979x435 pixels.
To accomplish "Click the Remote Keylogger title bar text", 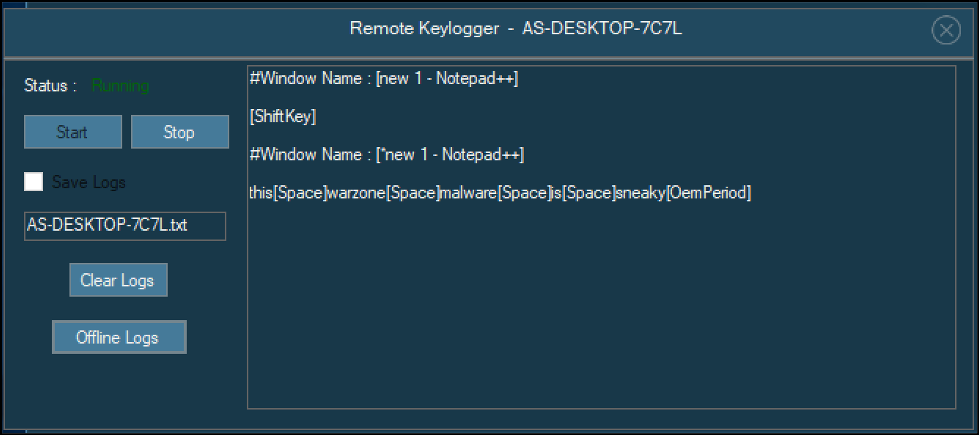I will point(516,28).
